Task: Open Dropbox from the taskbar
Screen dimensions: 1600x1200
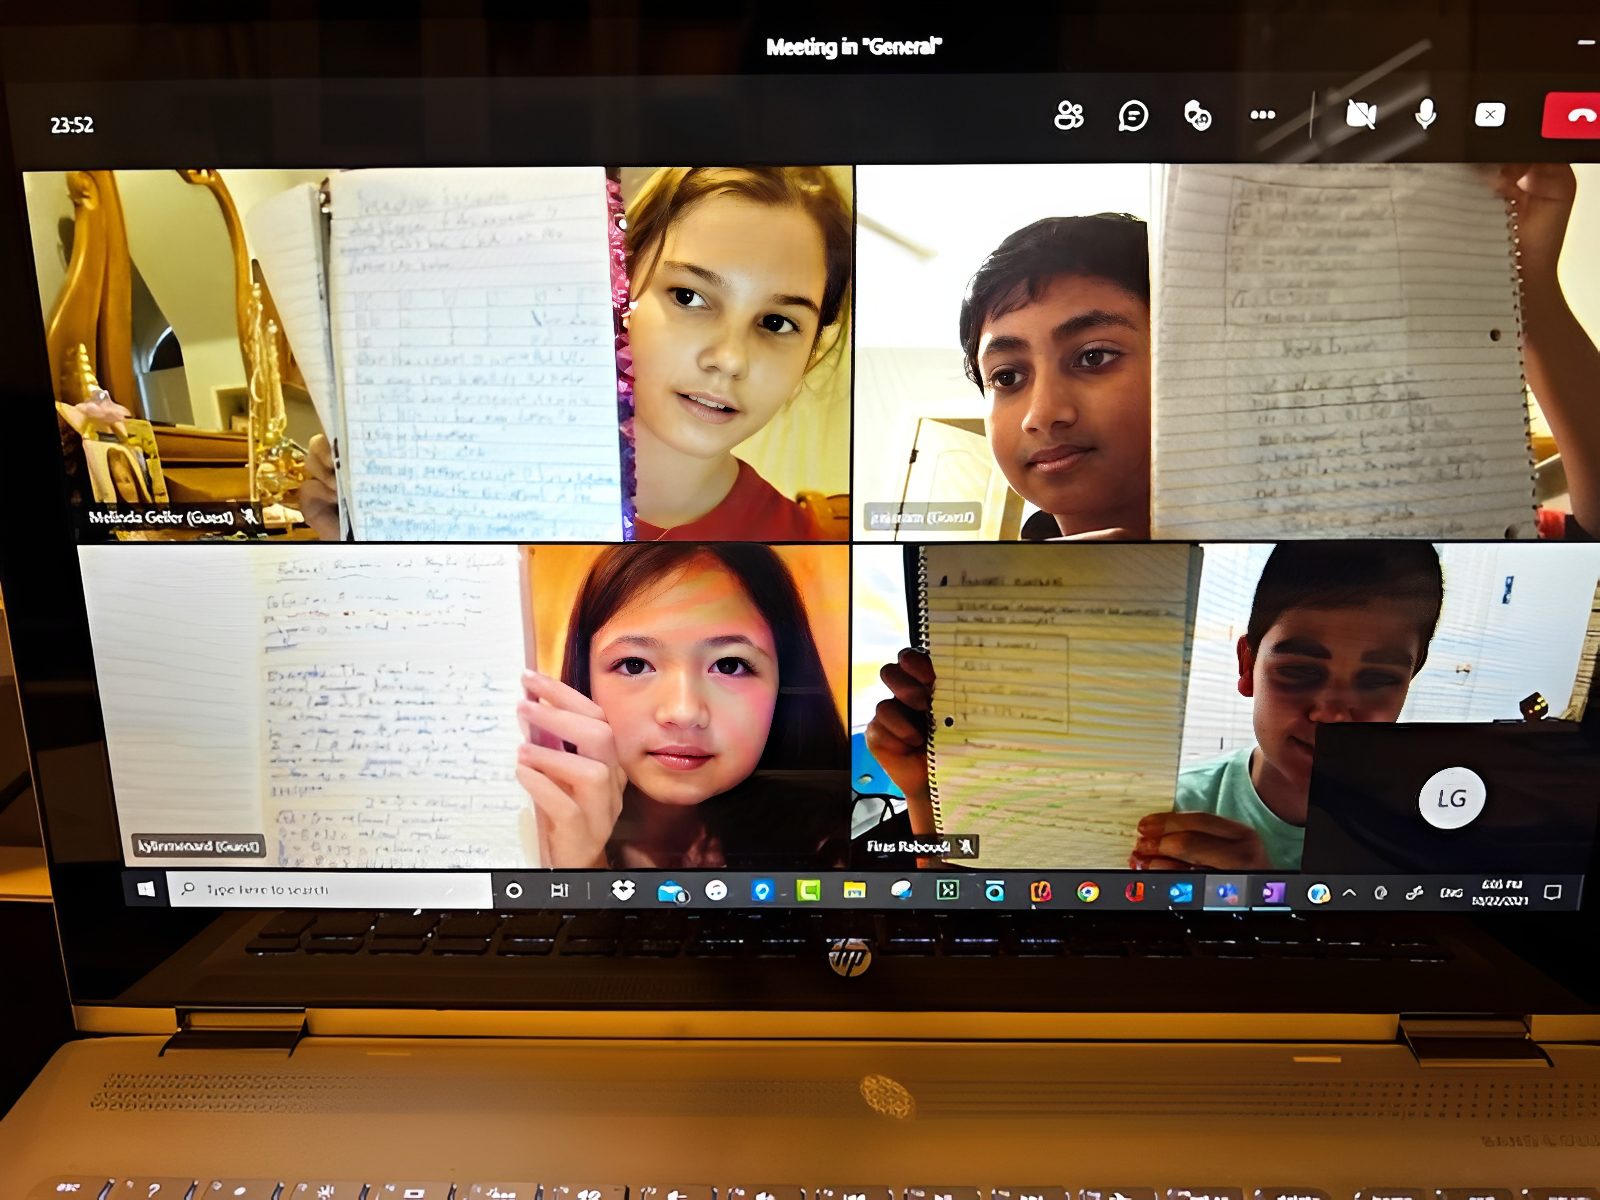Action: 623,889
